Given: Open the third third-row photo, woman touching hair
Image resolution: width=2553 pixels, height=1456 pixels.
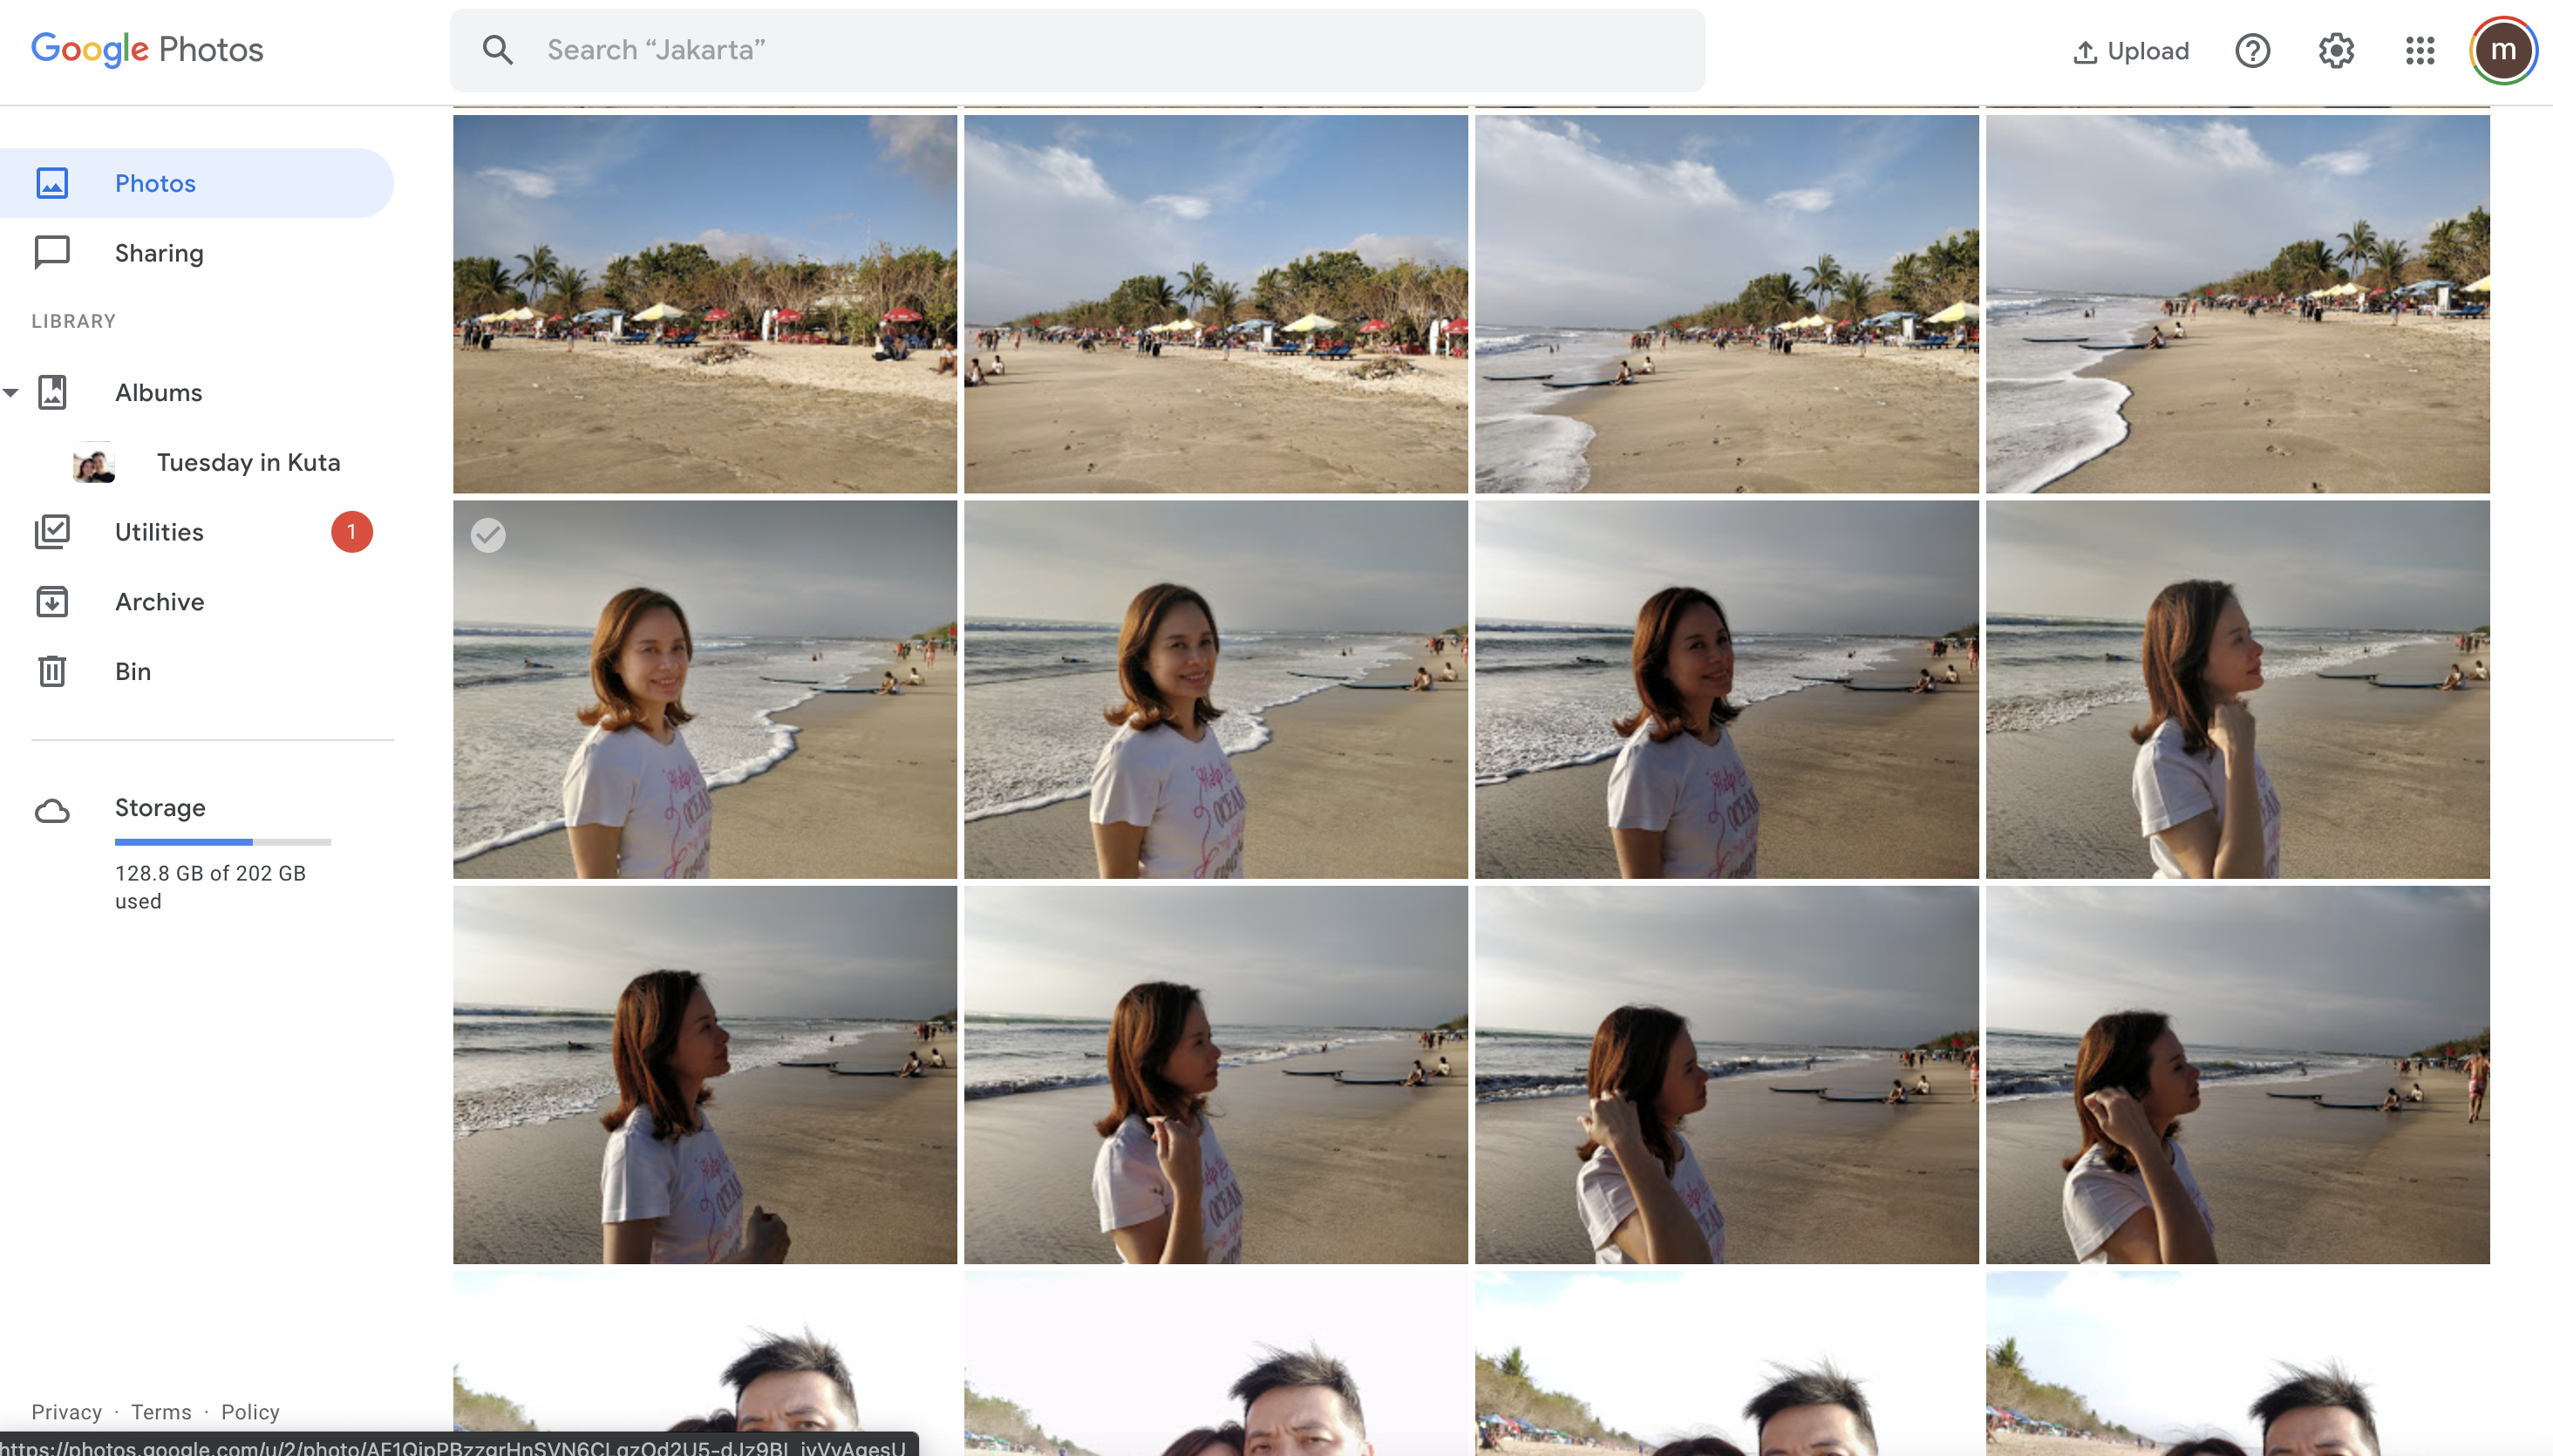Looking at the screenshot, I should 1727,1075.
